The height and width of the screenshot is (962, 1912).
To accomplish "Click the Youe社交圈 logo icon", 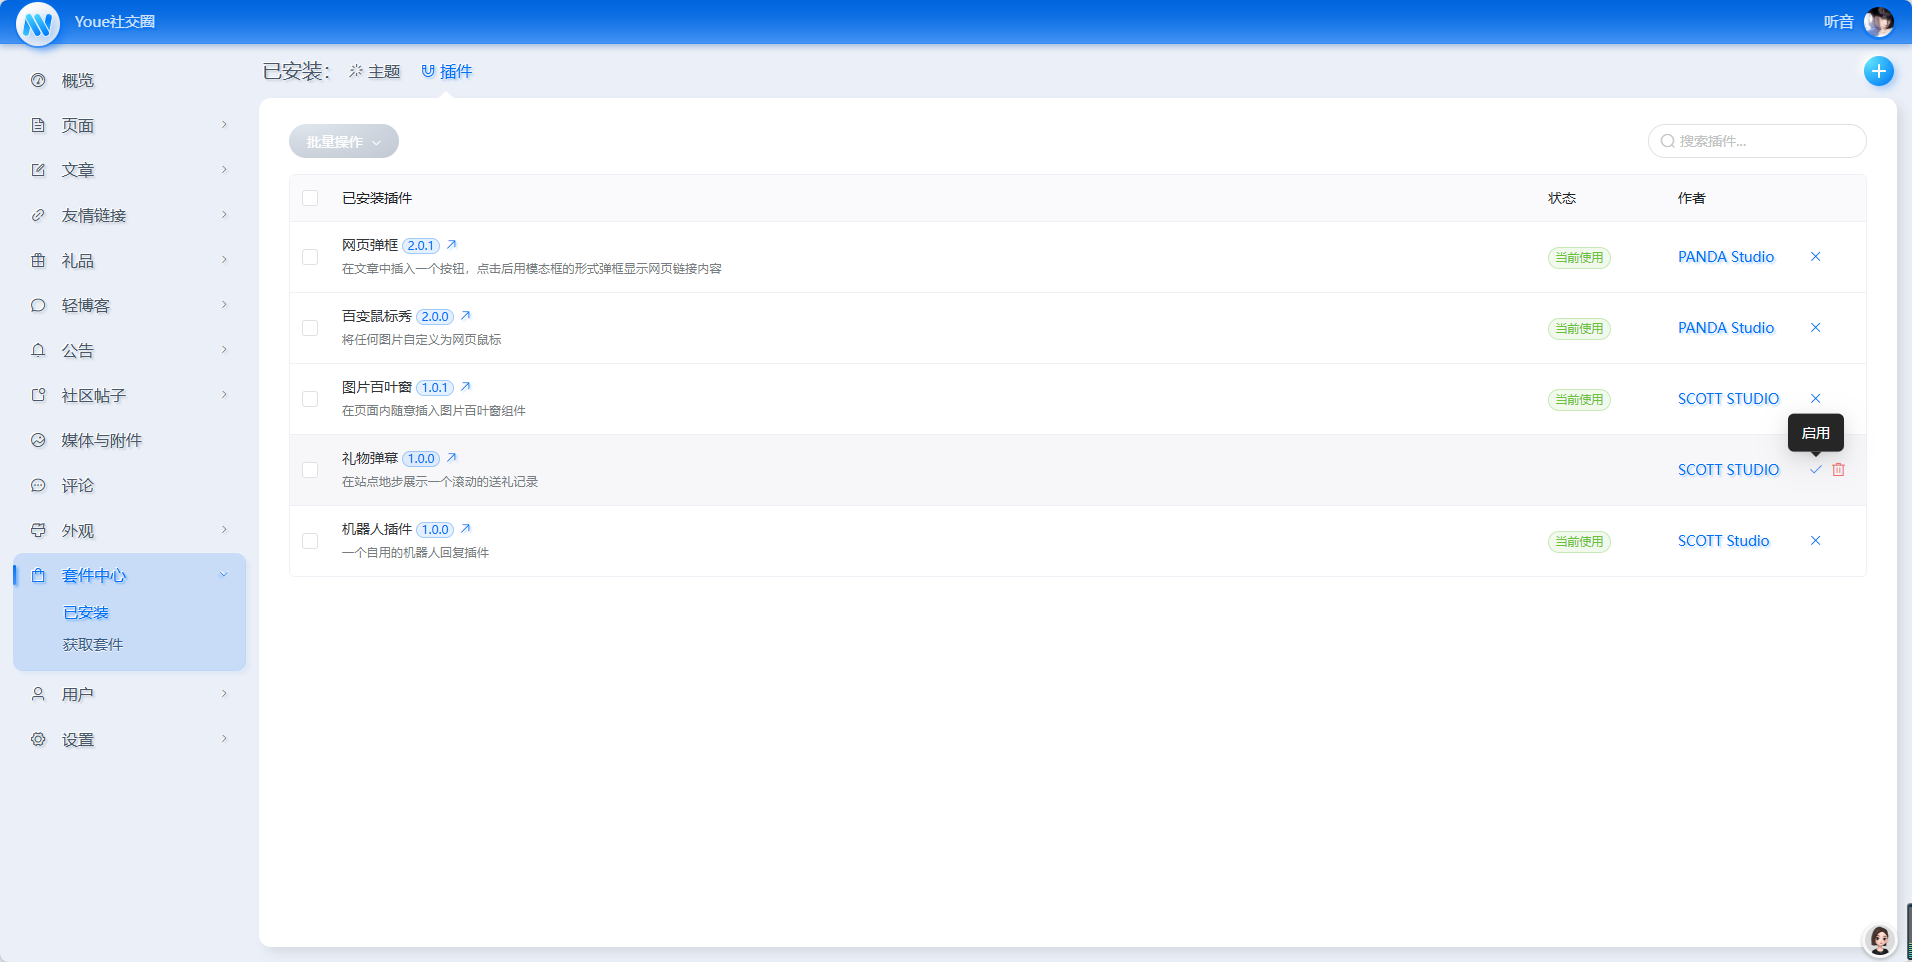I will click(38, 23).
